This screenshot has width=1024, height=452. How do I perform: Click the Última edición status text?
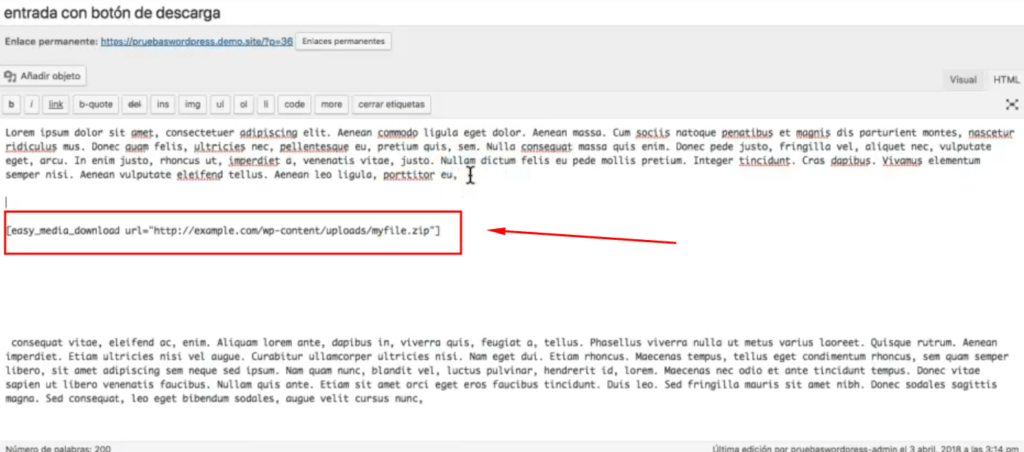867,448
